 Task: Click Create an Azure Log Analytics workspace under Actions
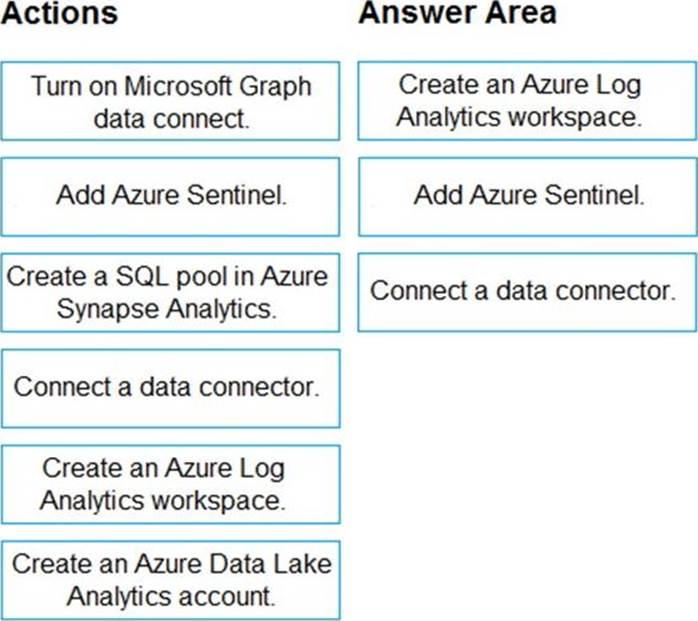[x=170, y=483]
